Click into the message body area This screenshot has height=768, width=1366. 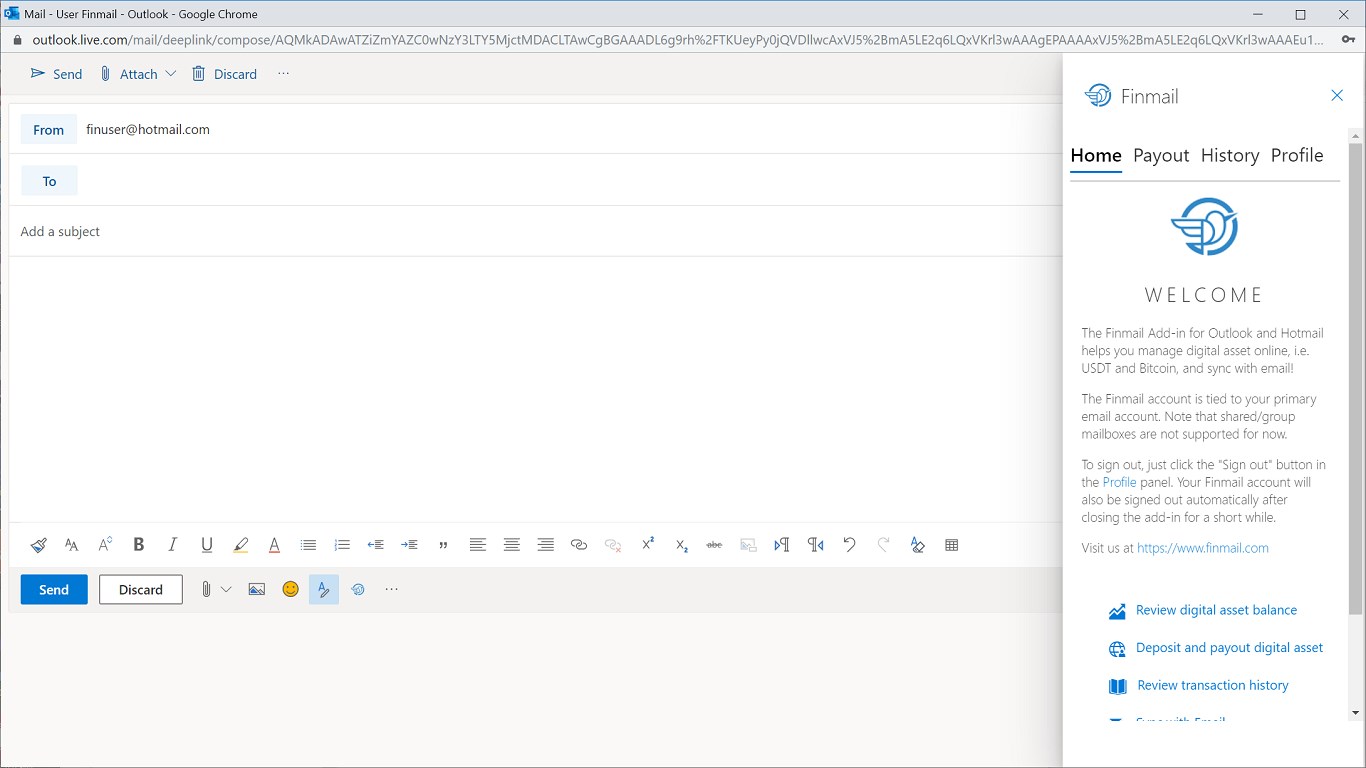pyautogui.click(x=536, y=388)
